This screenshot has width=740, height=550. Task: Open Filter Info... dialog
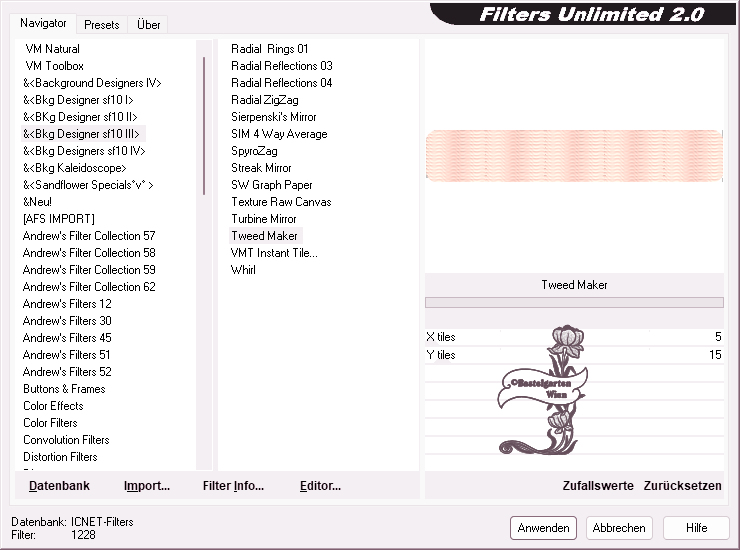click(x=233, y=486)
